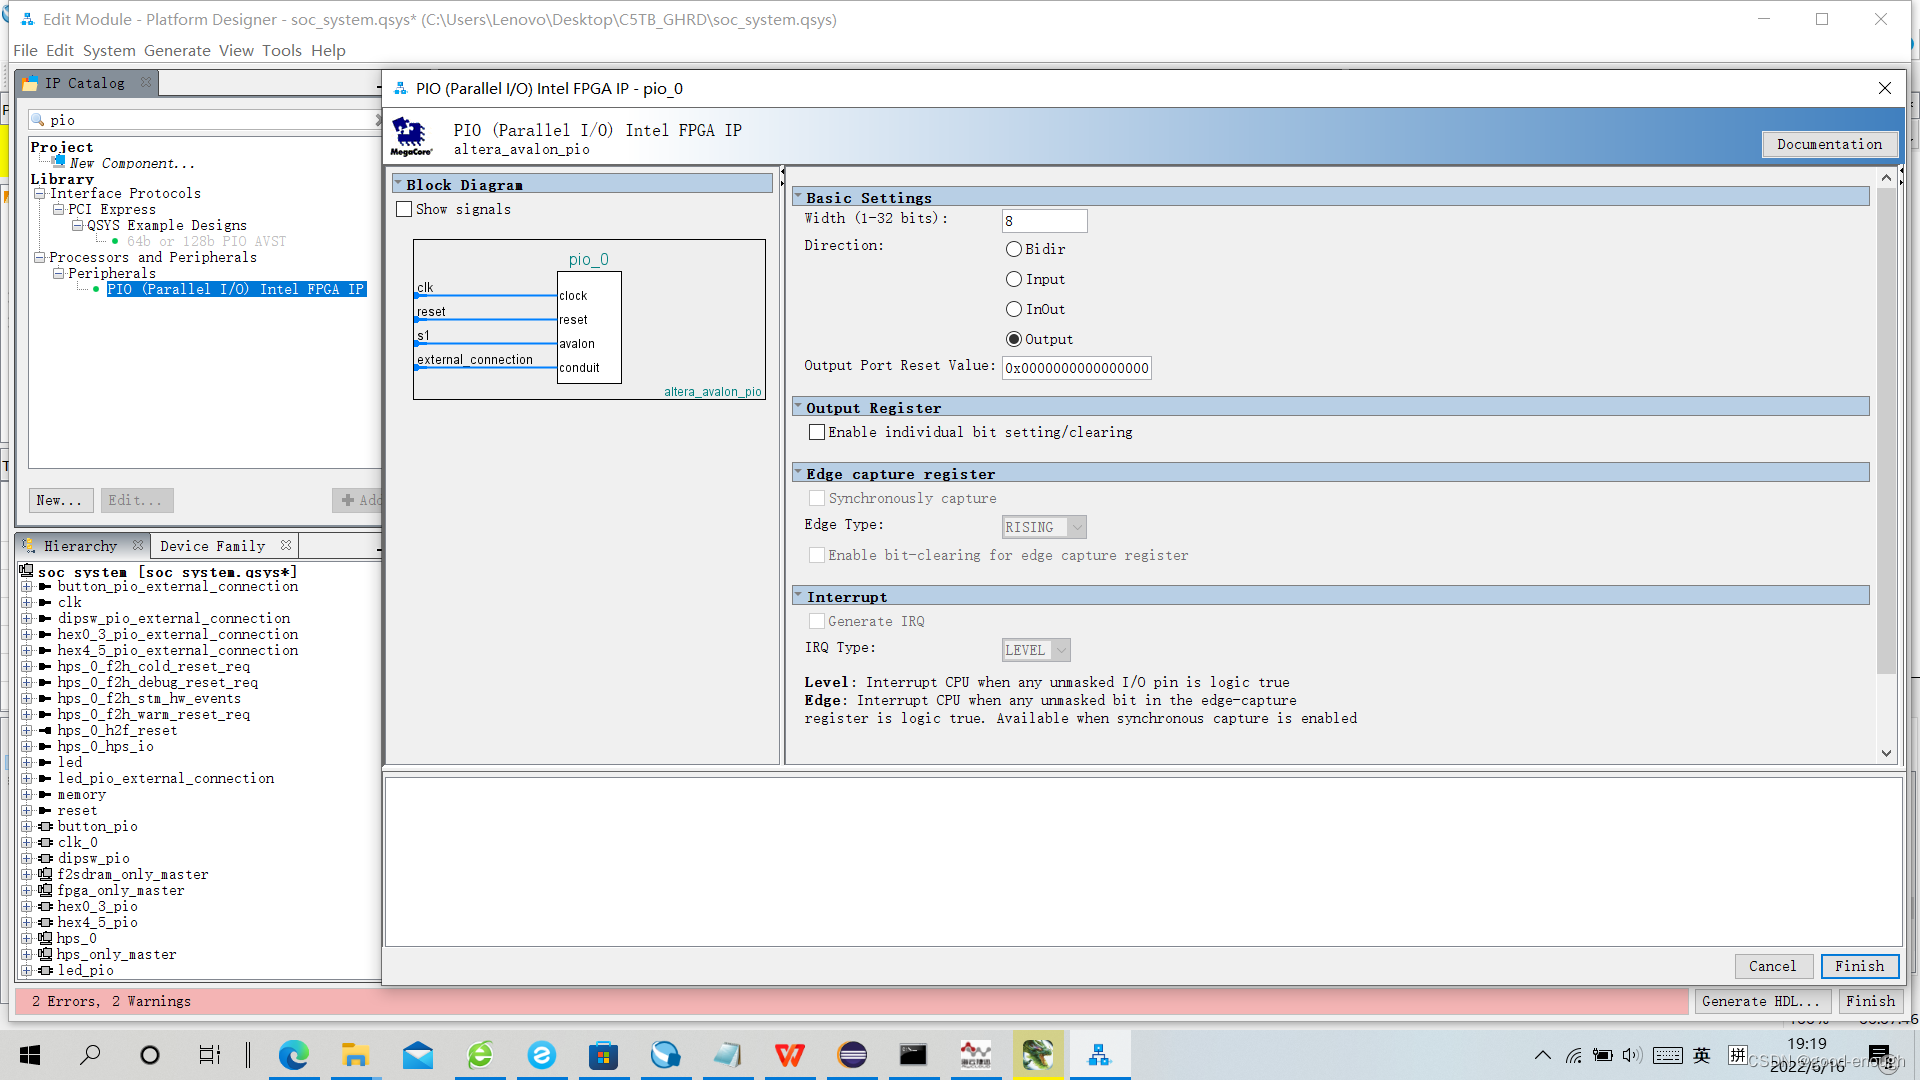Viewport: 1920px width, 1080px height.
Task: Collapse the Basic Settings section
Action: pos(799,198)
